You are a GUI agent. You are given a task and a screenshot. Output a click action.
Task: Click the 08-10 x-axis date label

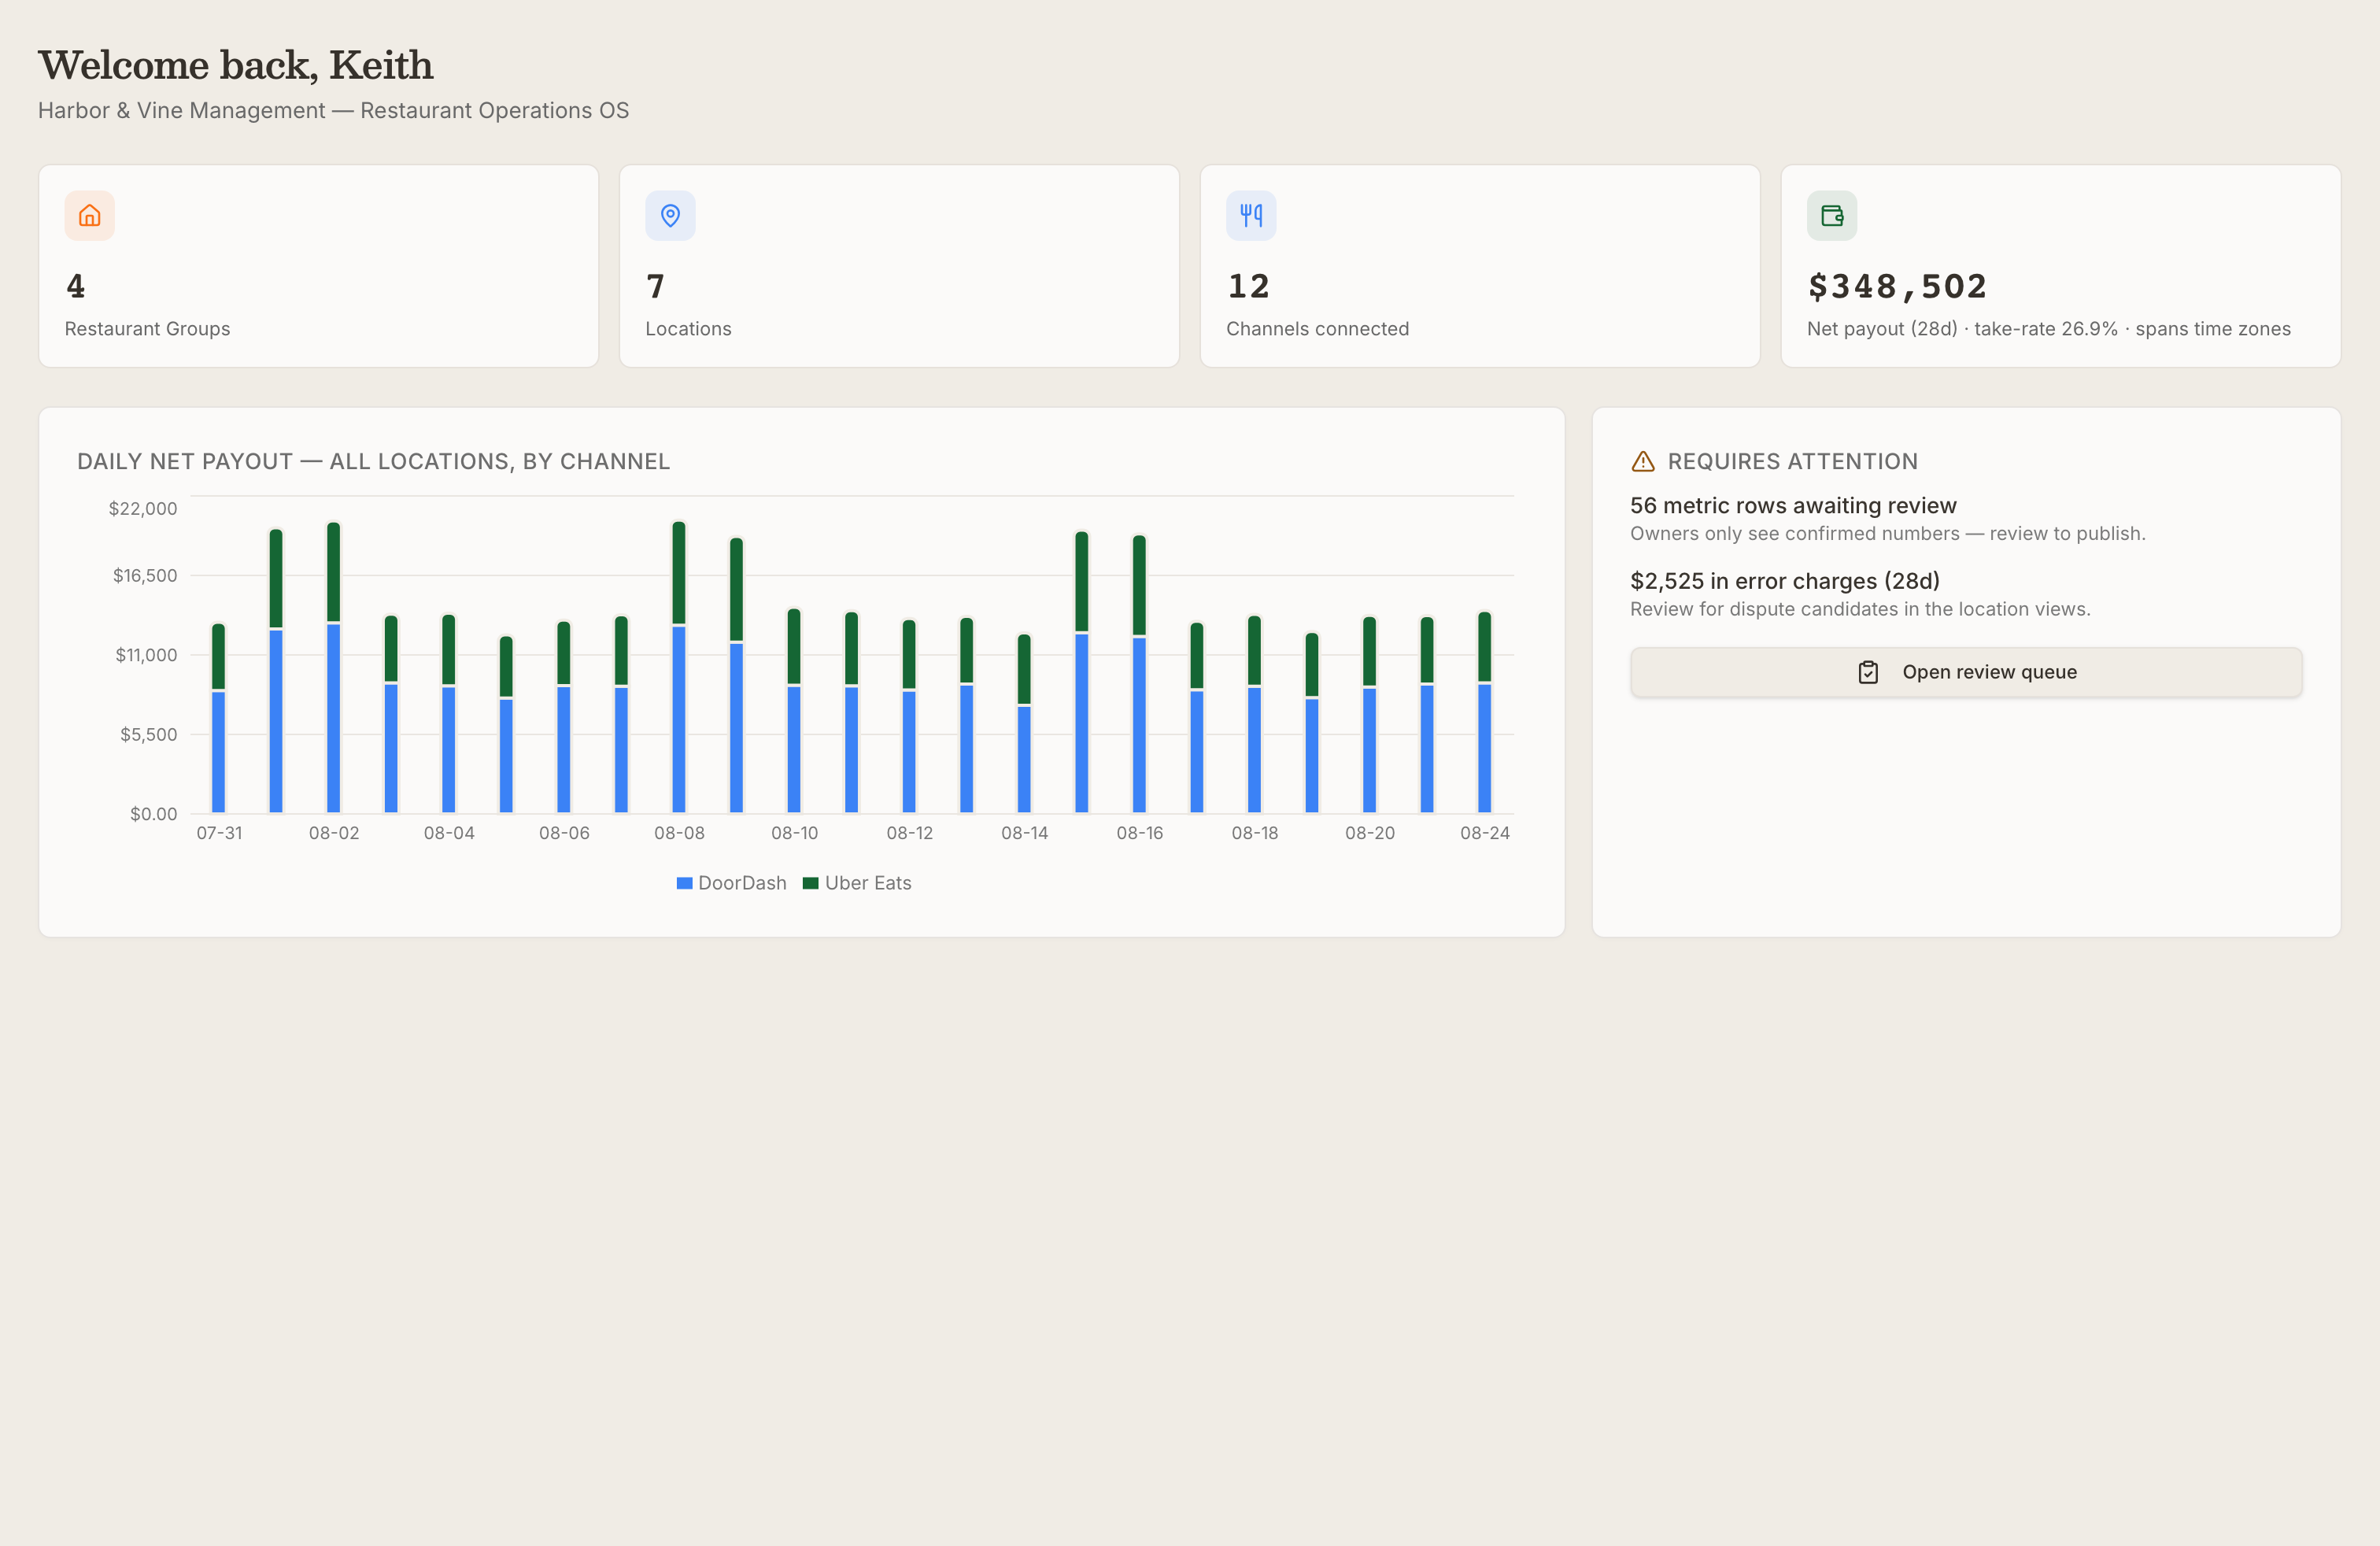(795, 833)
